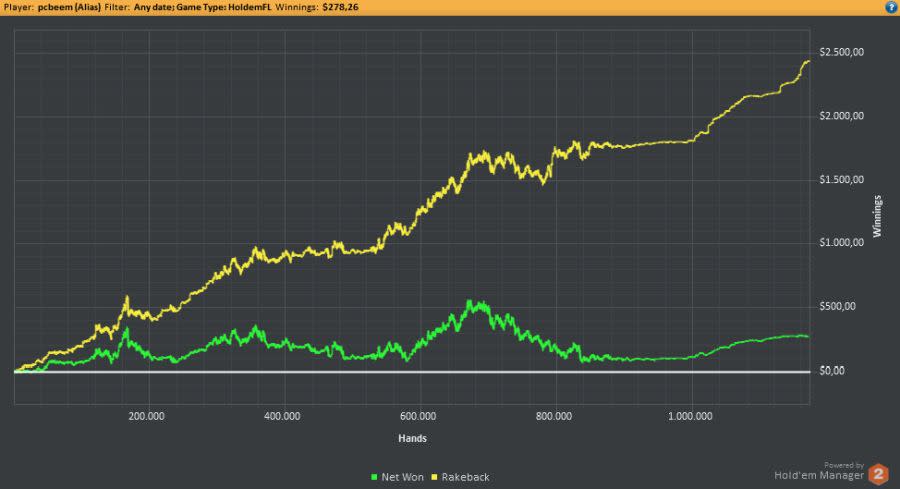Click the blue info icon top right
Viewport: 900px width, 489px height.
[891, 7]
